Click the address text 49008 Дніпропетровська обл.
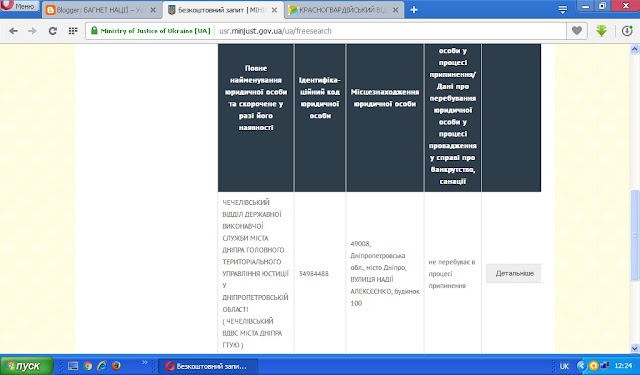Image resolution: width=640 pixels, height=375 pixels. click(x=384, y=273)
